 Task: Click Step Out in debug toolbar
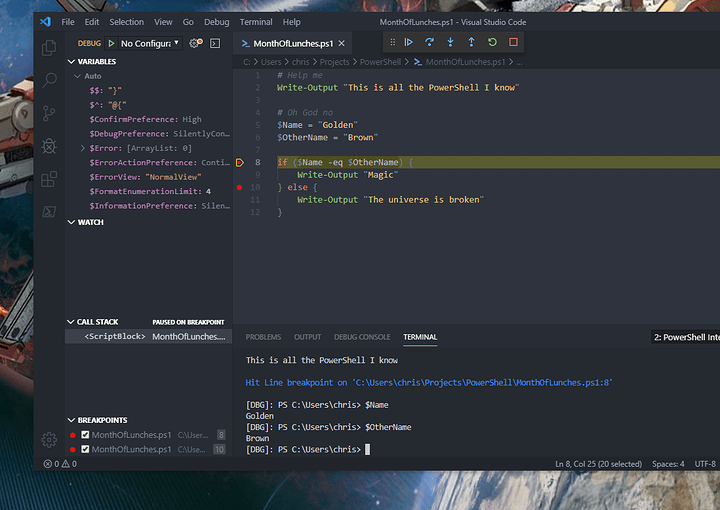coord(472,42)
